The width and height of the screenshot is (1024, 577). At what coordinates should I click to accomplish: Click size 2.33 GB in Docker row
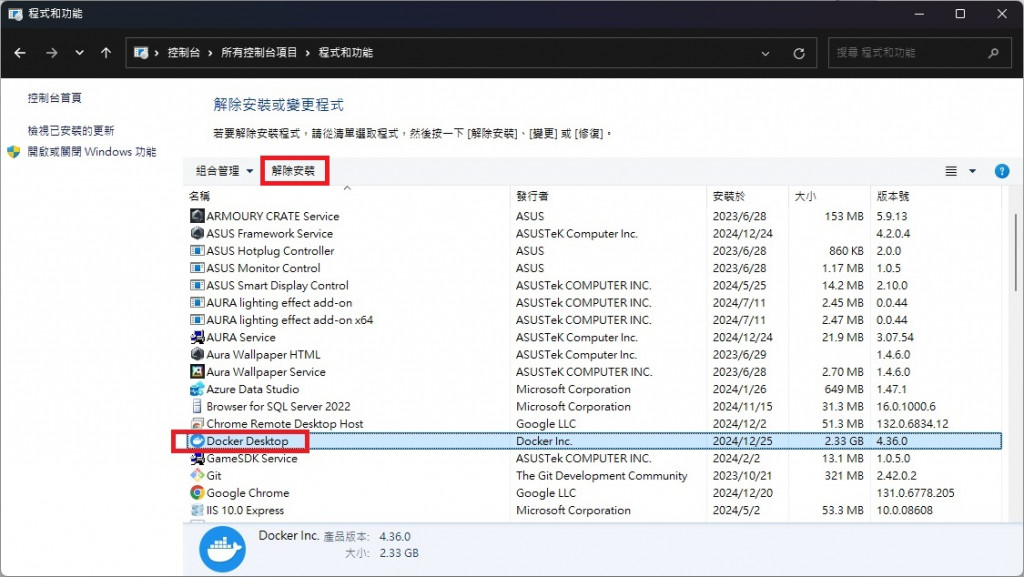point(844,441)
